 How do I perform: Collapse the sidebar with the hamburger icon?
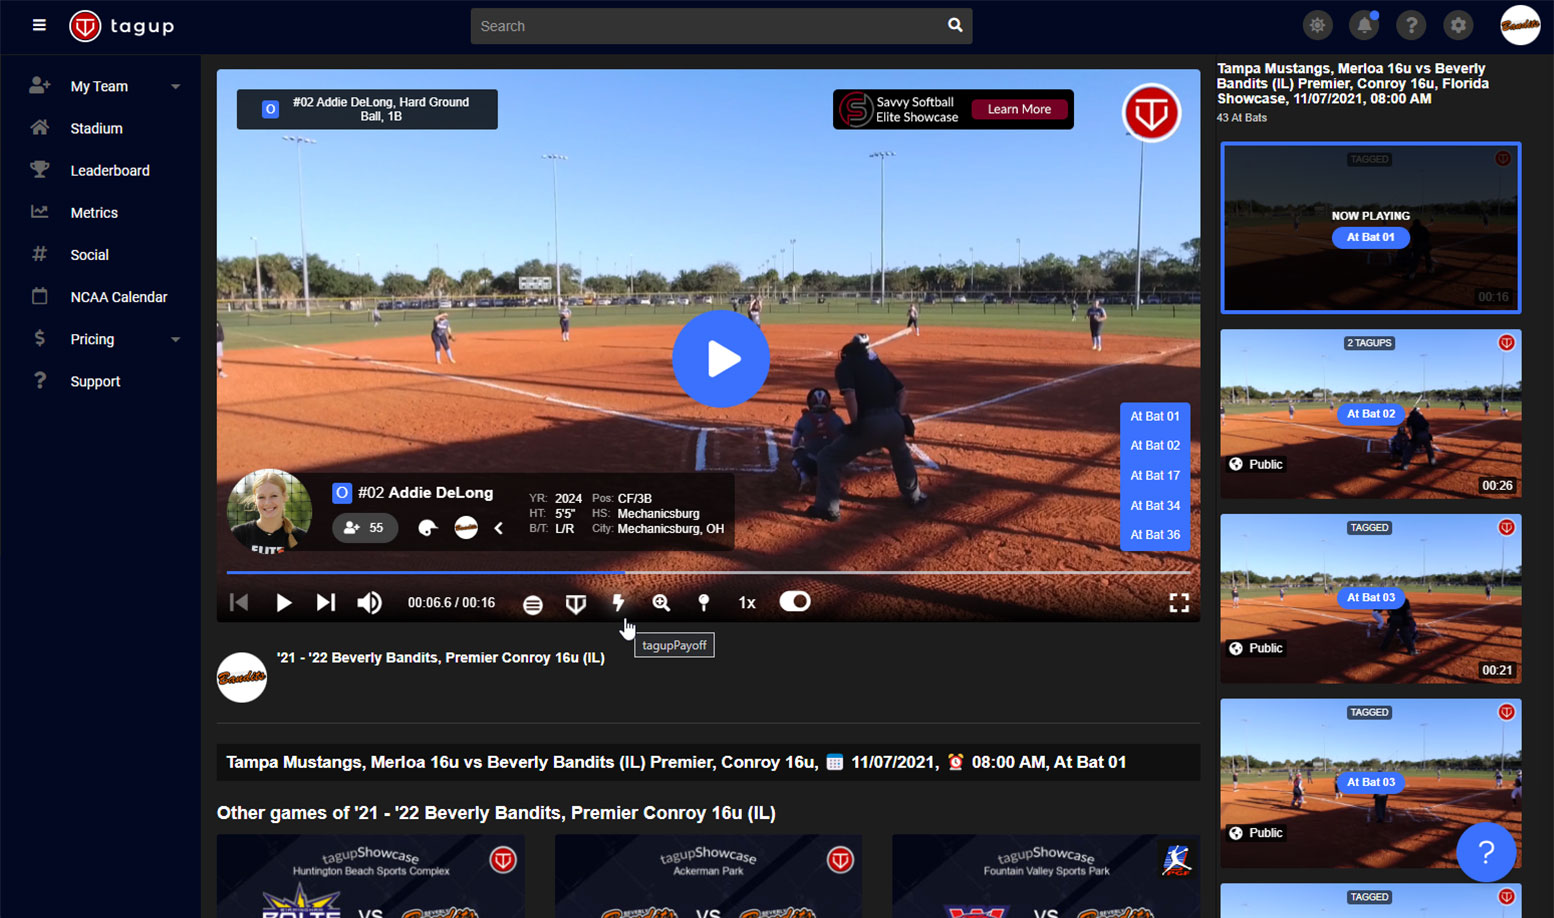pyautogui.click(x=39, y=25)
